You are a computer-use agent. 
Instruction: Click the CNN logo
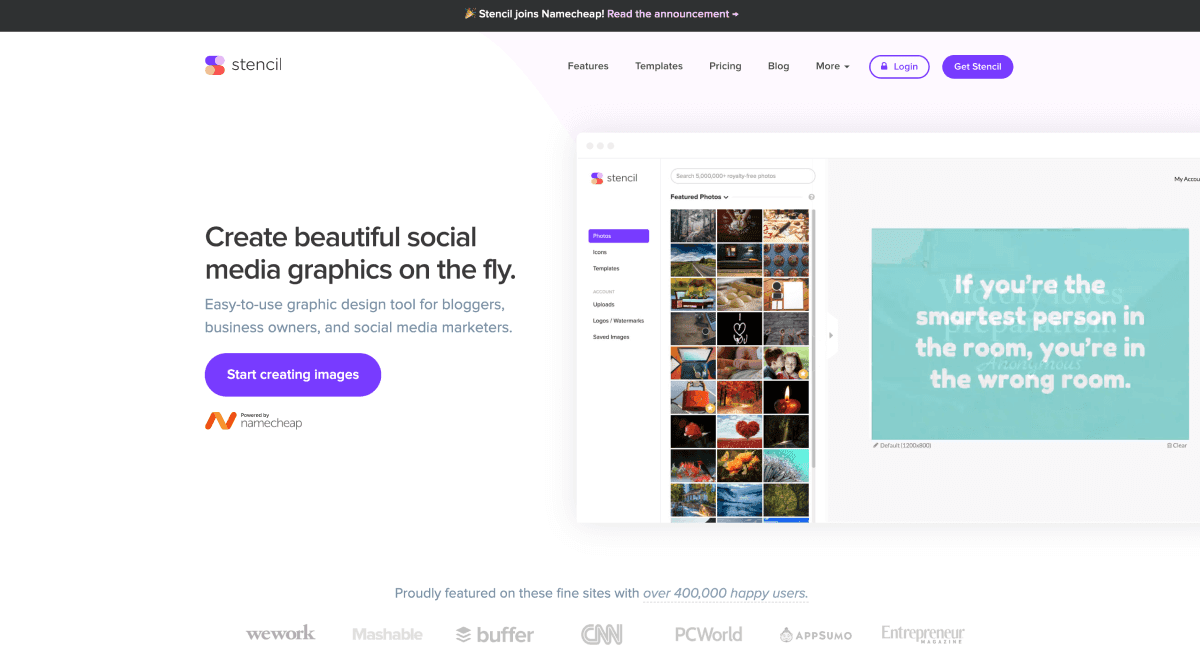coord(602,634)
